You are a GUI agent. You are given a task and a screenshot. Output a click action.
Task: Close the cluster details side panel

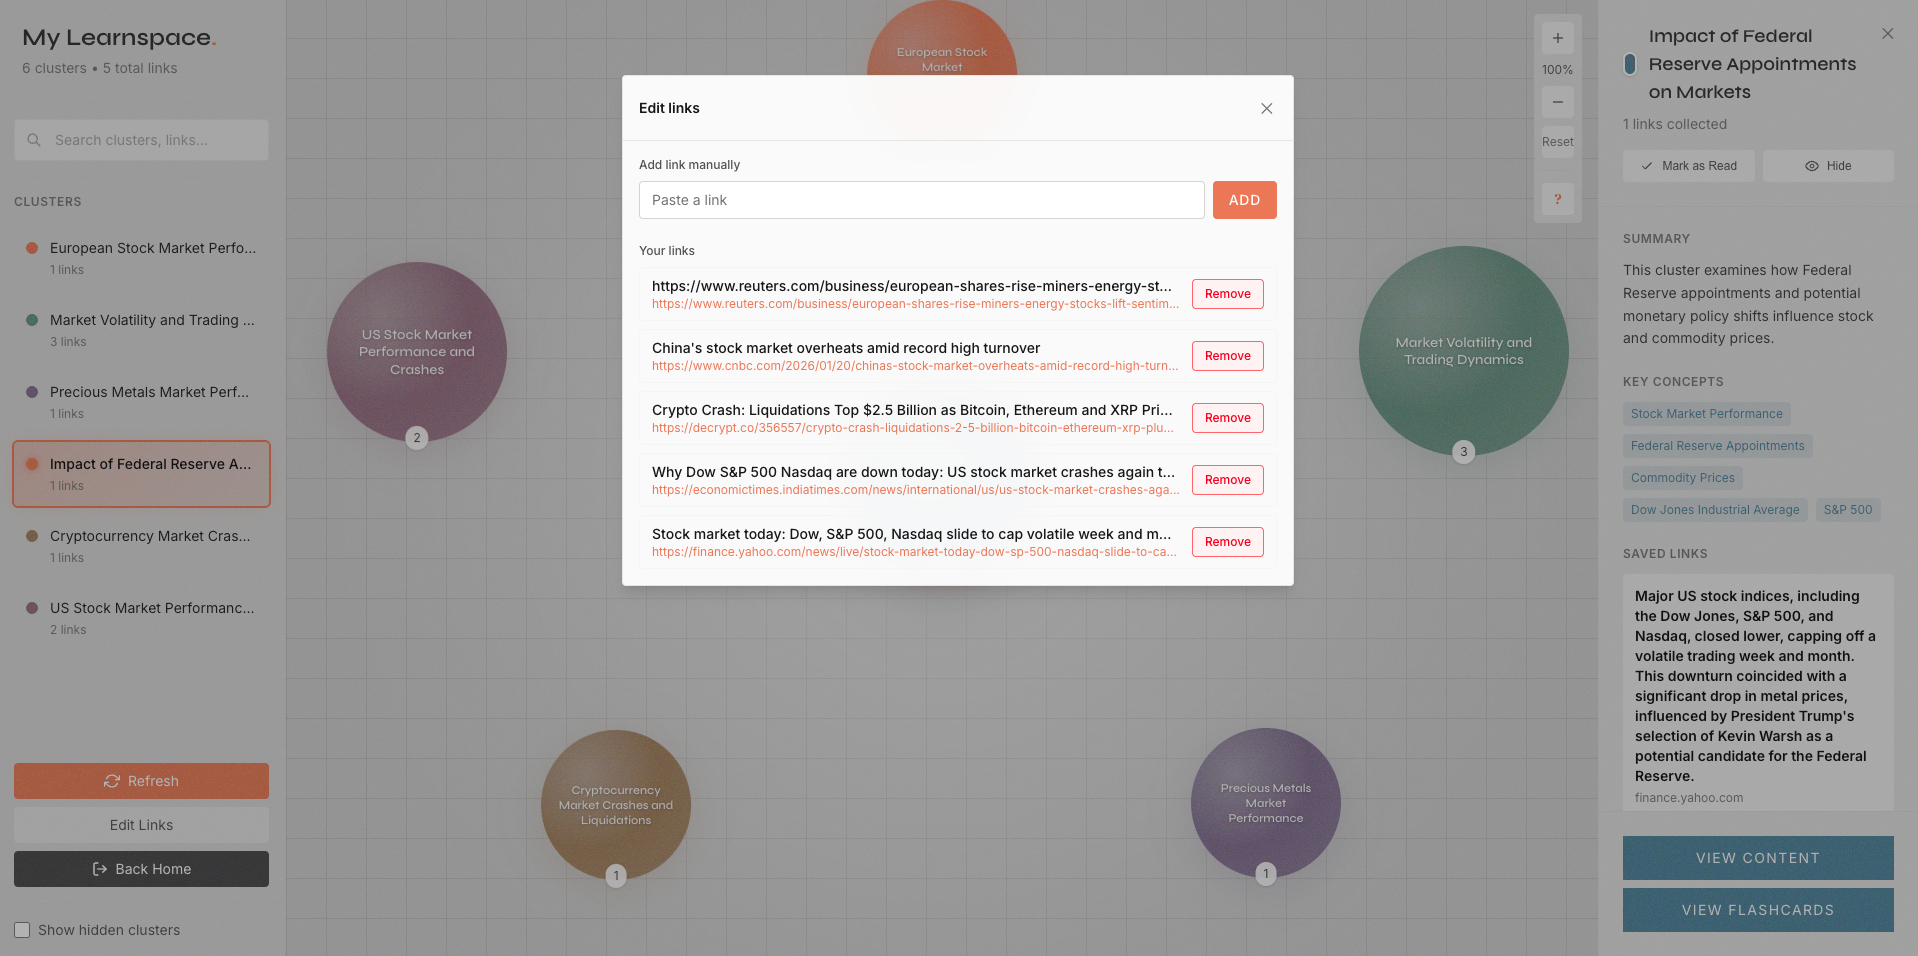coord(1887,34)
